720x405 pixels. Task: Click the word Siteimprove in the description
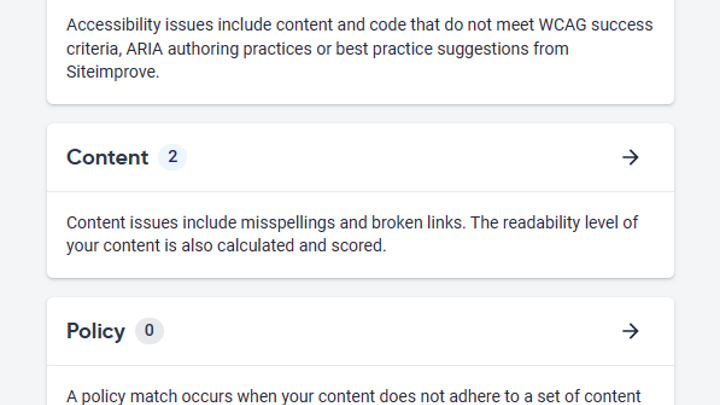pyautogui.click(x=112, y=73)
